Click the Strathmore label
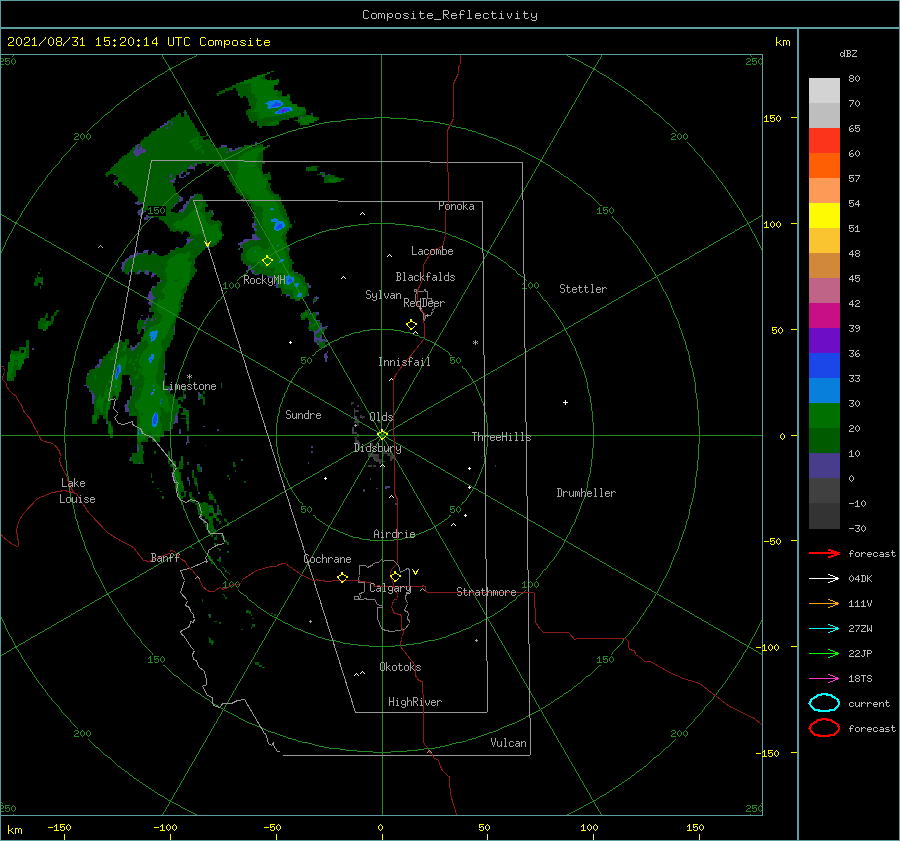 pos(486,592)
